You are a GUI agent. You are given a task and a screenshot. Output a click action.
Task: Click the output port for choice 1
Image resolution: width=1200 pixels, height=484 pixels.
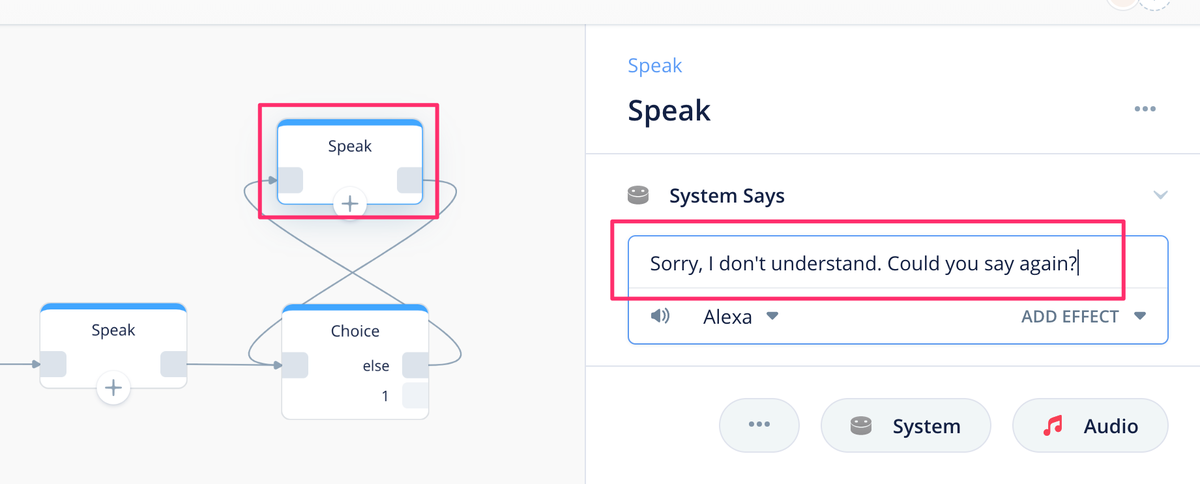click(415, 396)
